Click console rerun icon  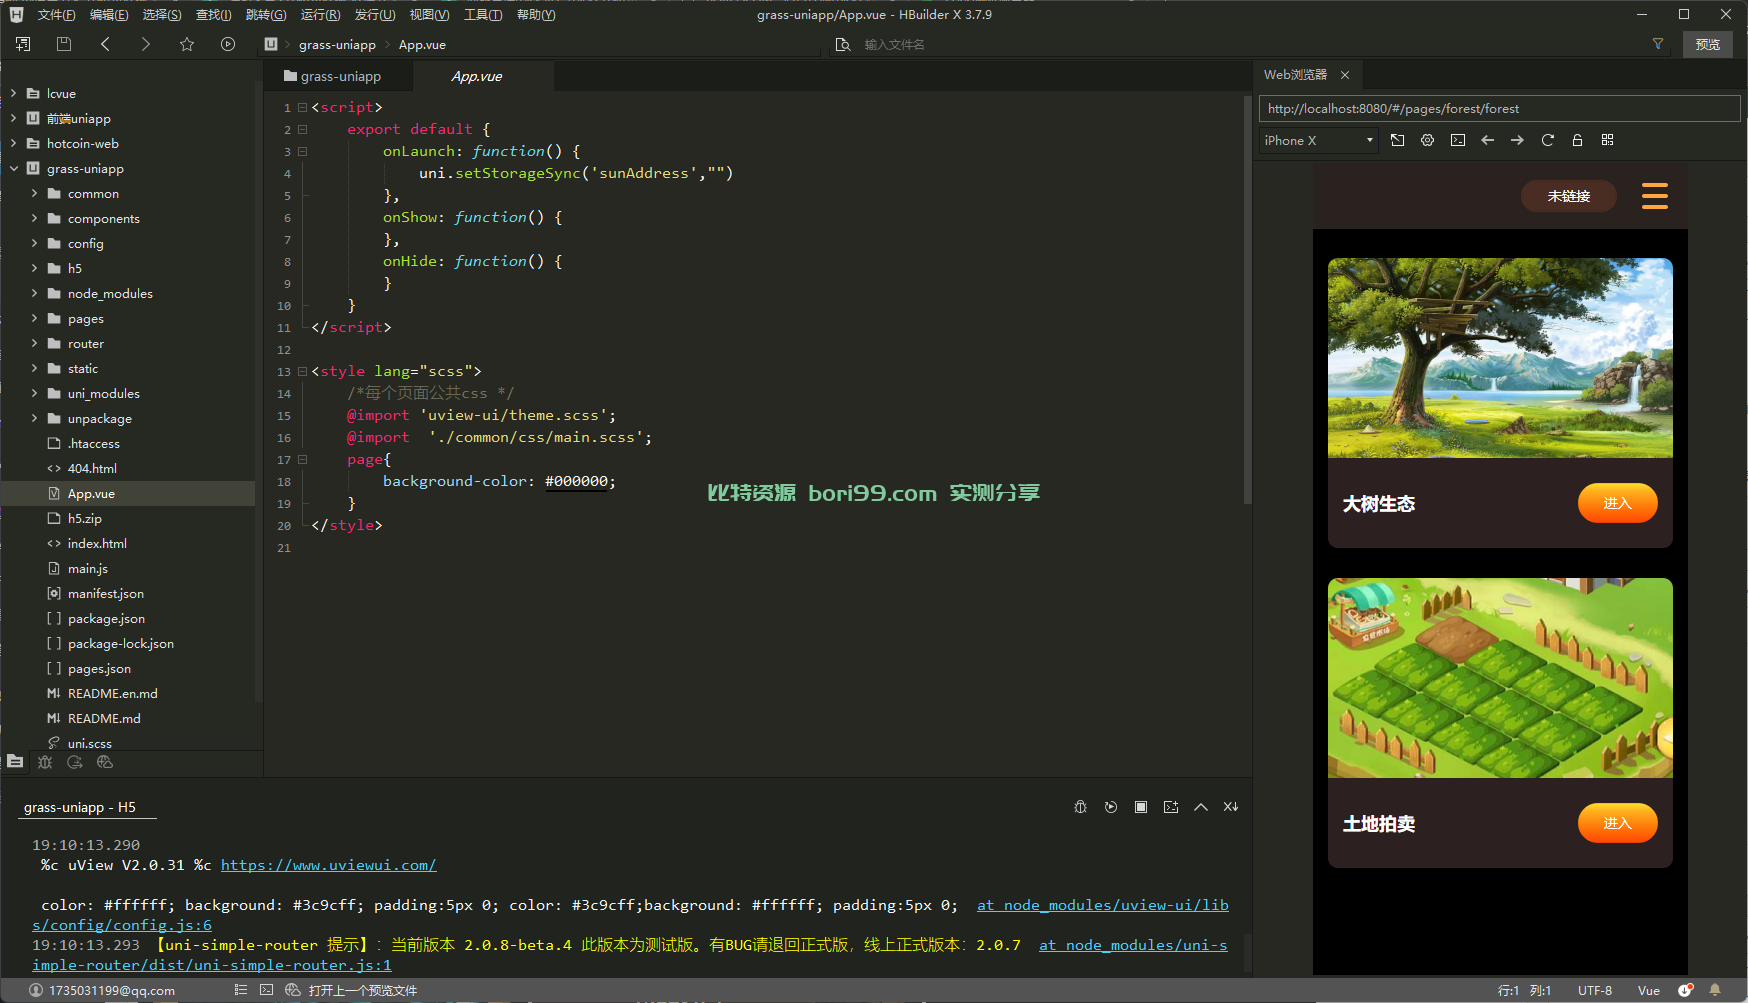(1111, 807)
